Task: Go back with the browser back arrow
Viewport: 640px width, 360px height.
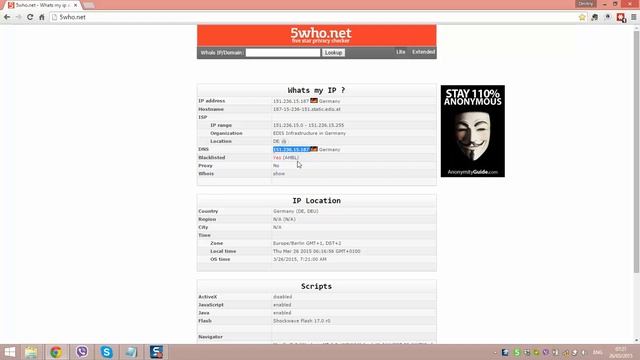Action: pyautogui.click(x=7, y=17)
